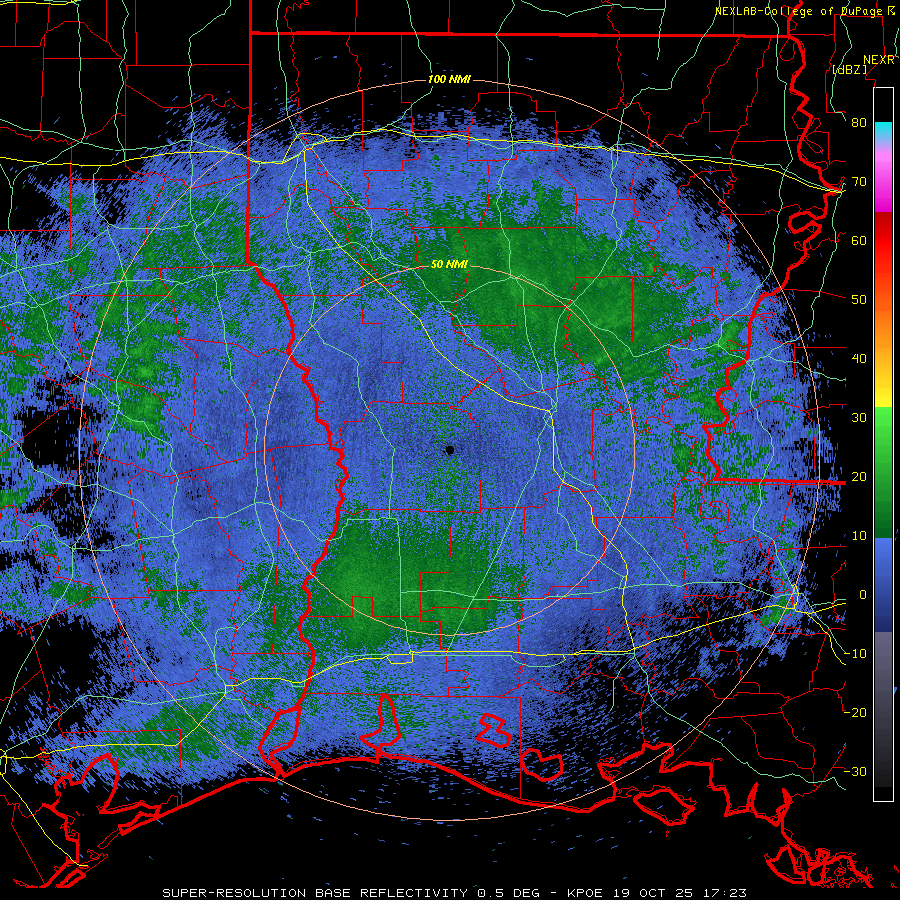Click the green band of the color bar
Image resolution: width=900 pixels, height=900 pixels.
pos(883,472)
